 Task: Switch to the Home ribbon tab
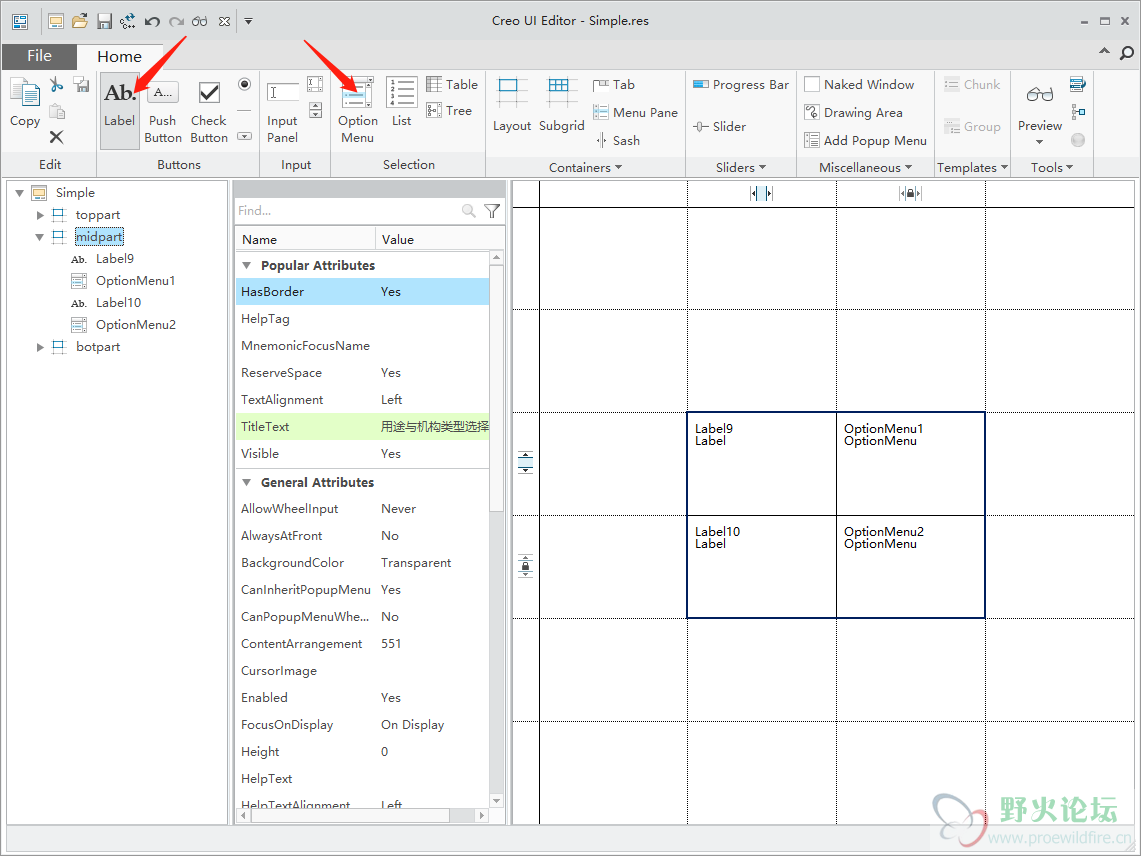119,56
